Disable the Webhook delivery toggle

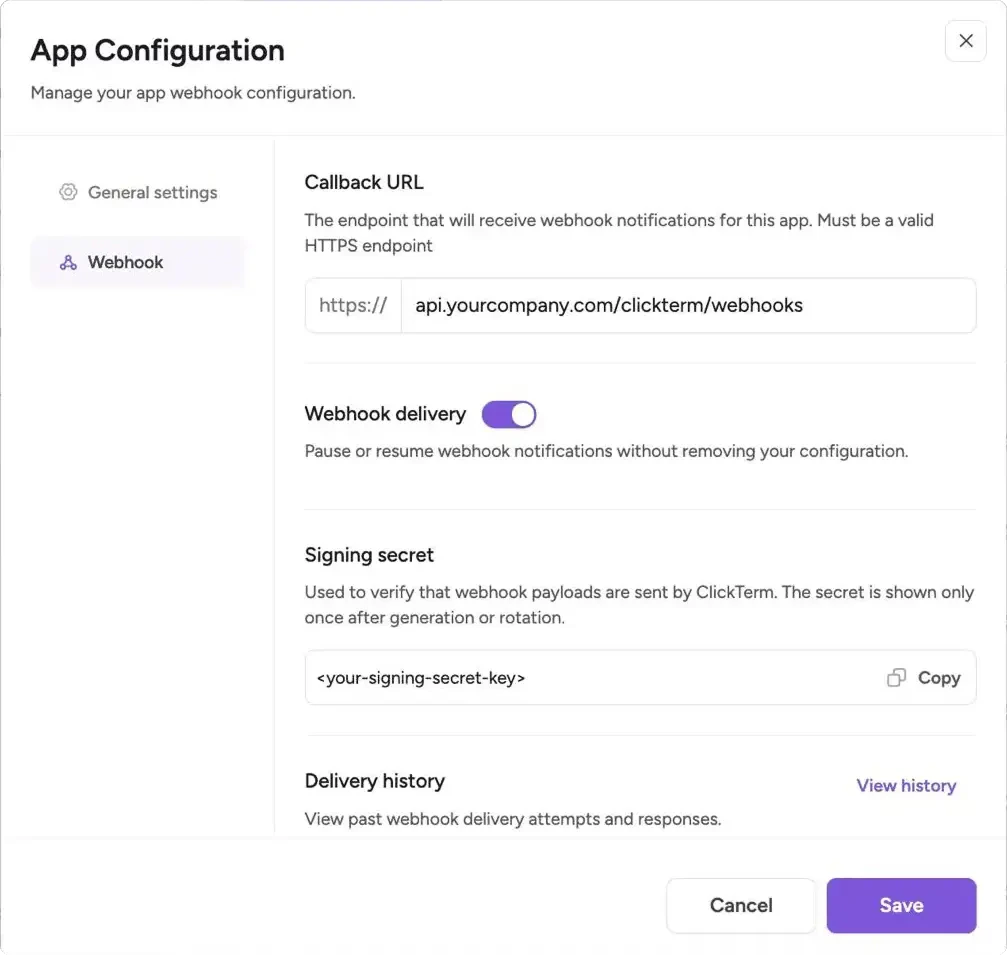509,414
